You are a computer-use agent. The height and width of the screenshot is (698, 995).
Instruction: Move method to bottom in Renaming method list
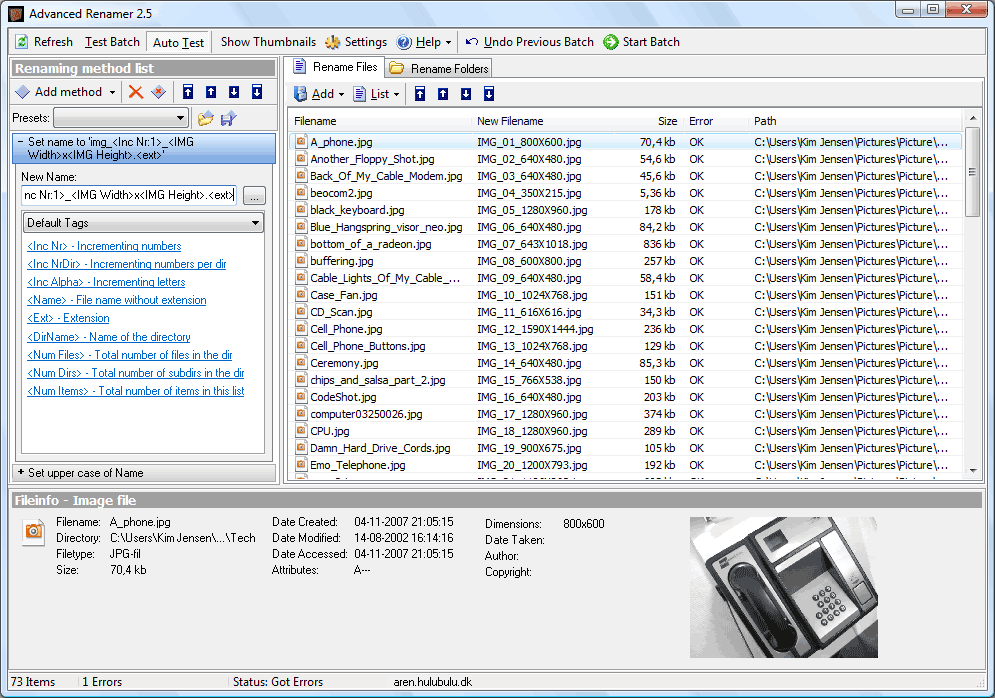(257, 92)
